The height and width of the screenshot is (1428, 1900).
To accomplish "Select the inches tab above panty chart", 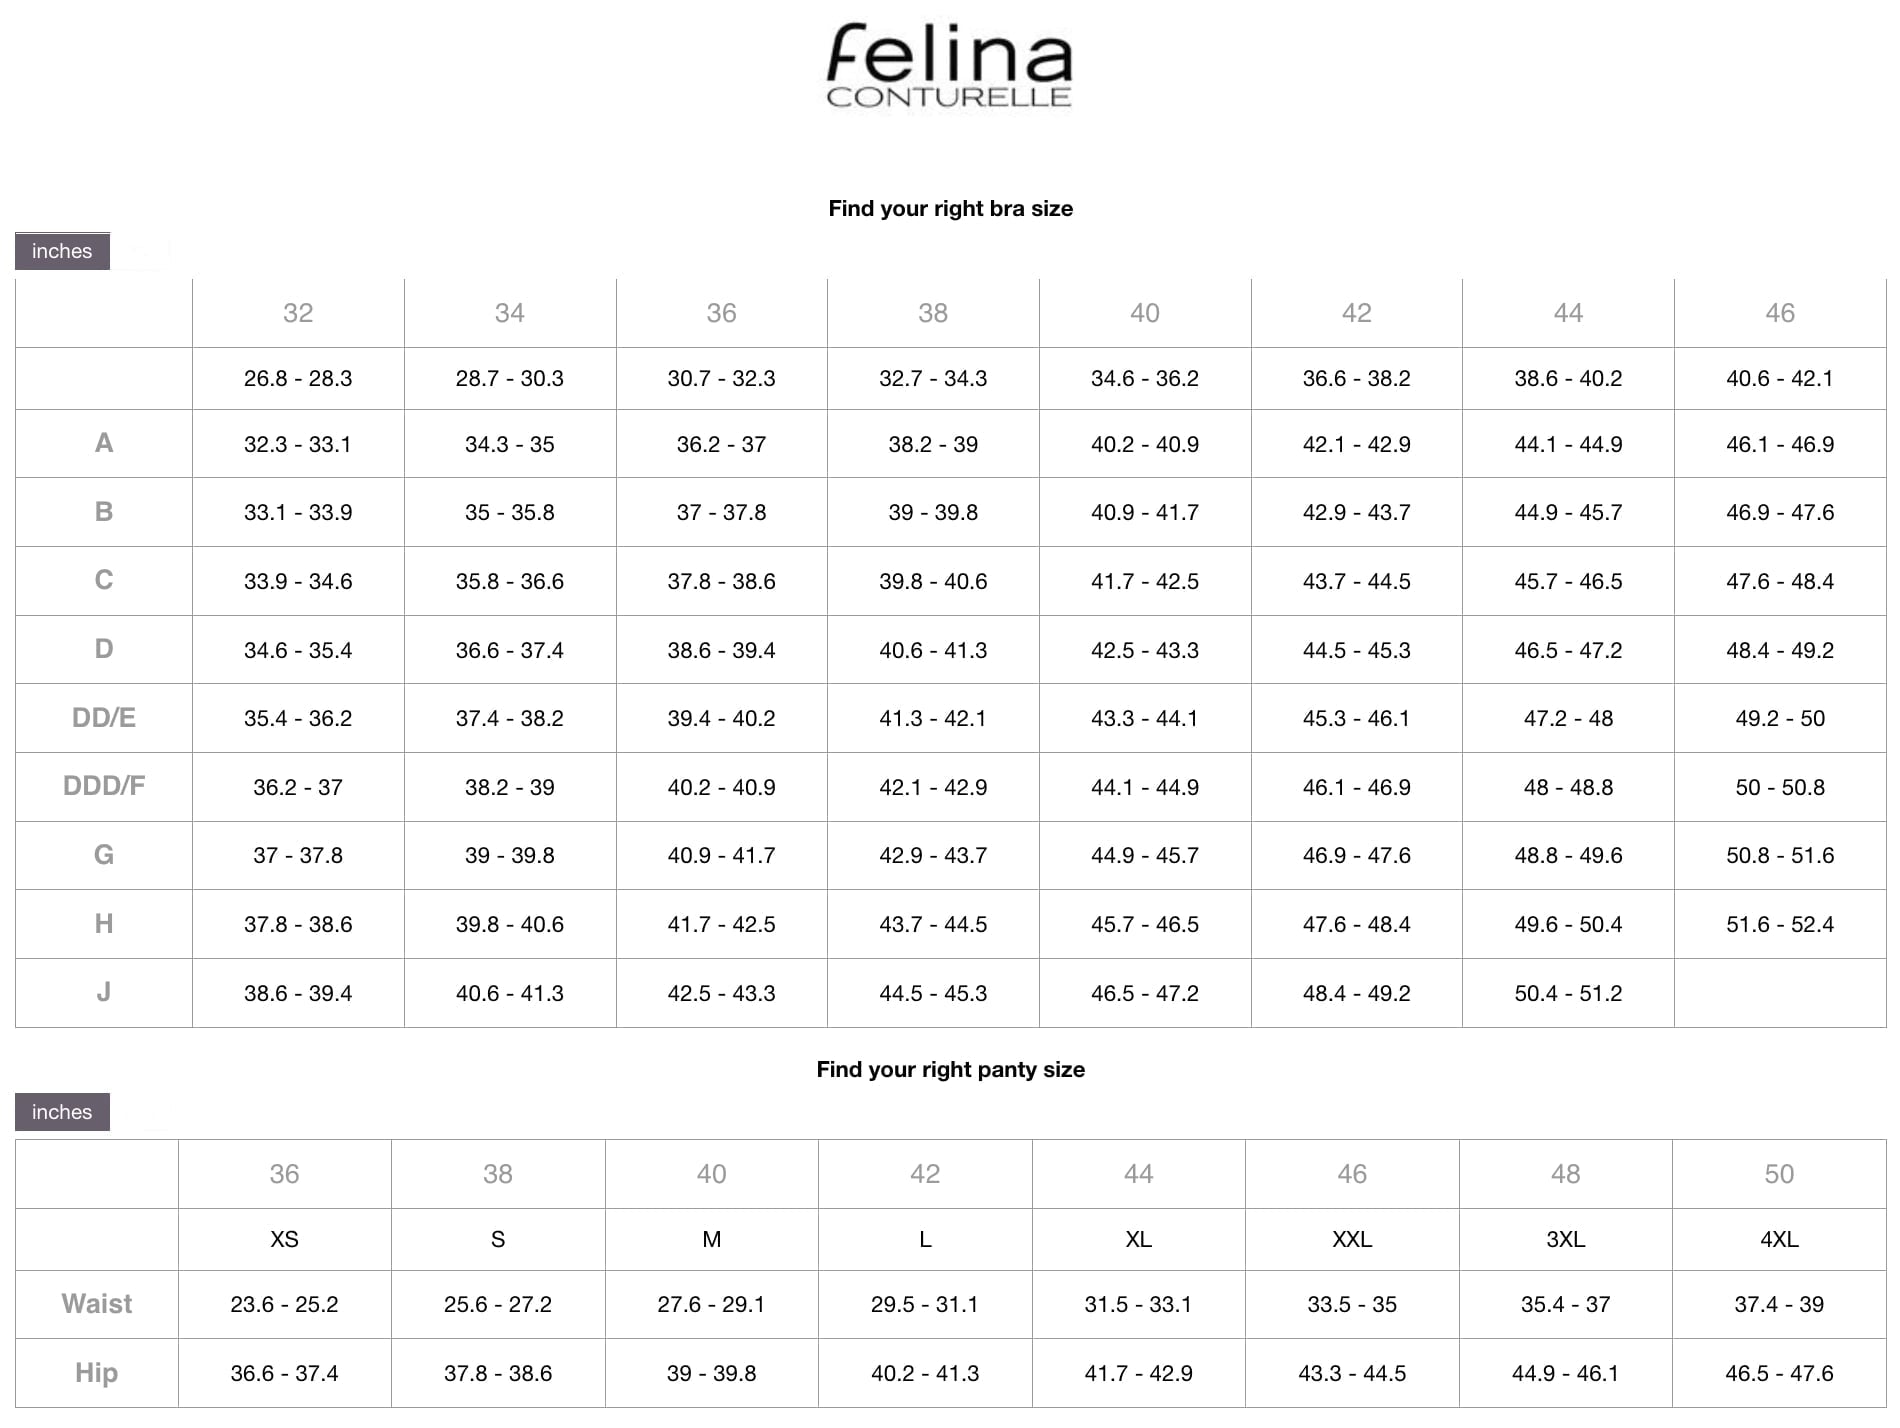I will (62, 1112).
